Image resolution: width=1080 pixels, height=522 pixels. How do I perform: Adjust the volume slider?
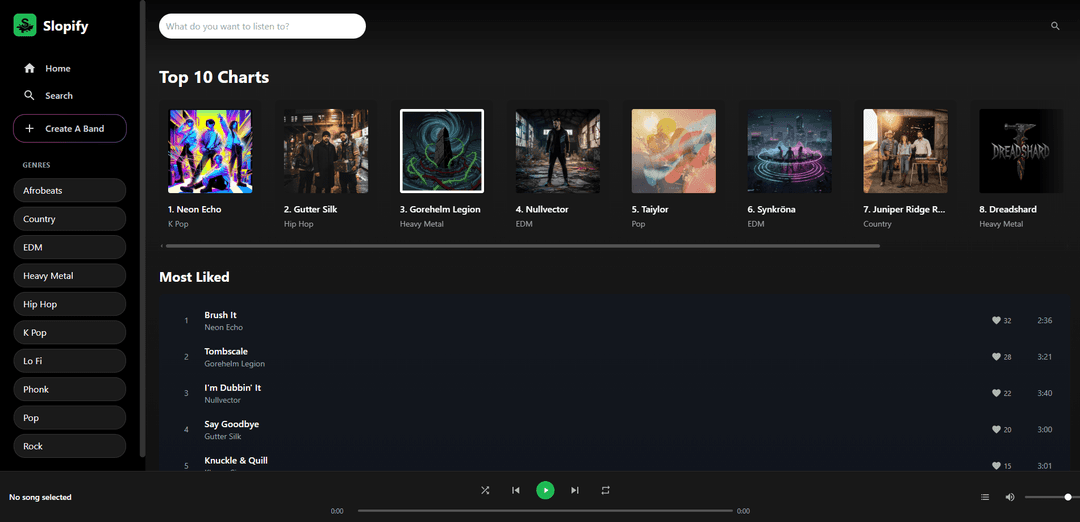click(x=1048, y=497)
